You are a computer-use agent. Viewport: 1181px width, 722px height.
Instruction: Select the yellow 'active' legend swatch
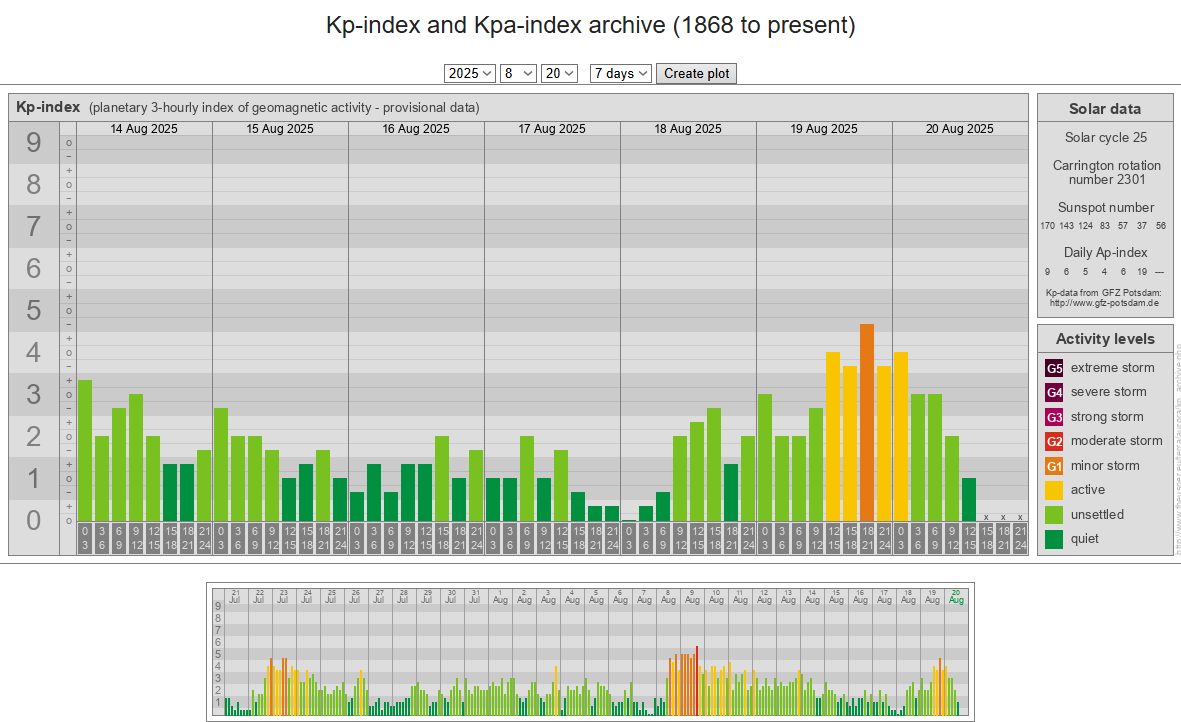1054,490
